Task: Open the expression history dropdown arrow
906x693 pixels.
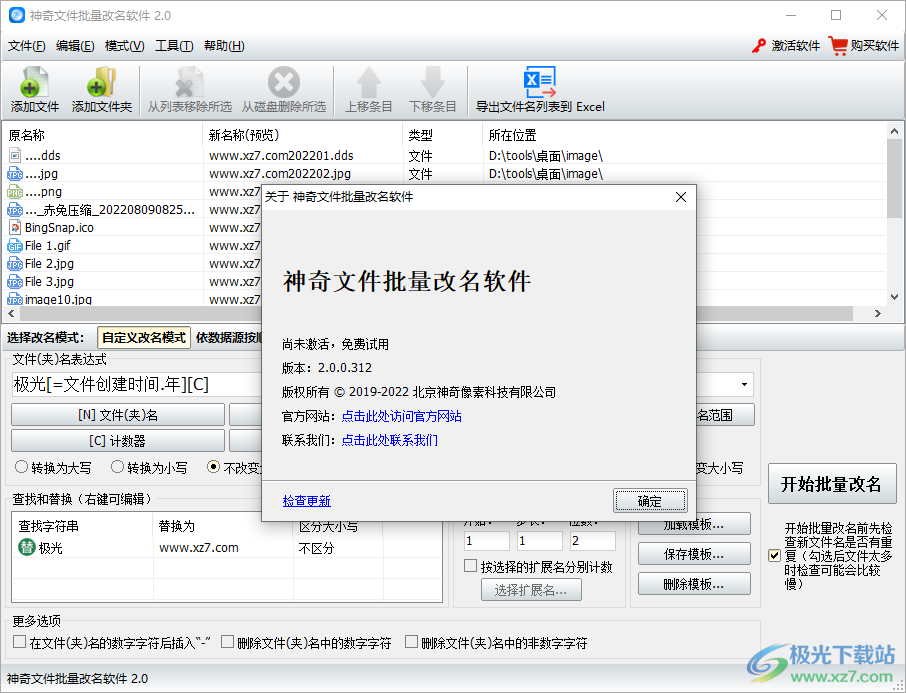Action: (744, 384)
